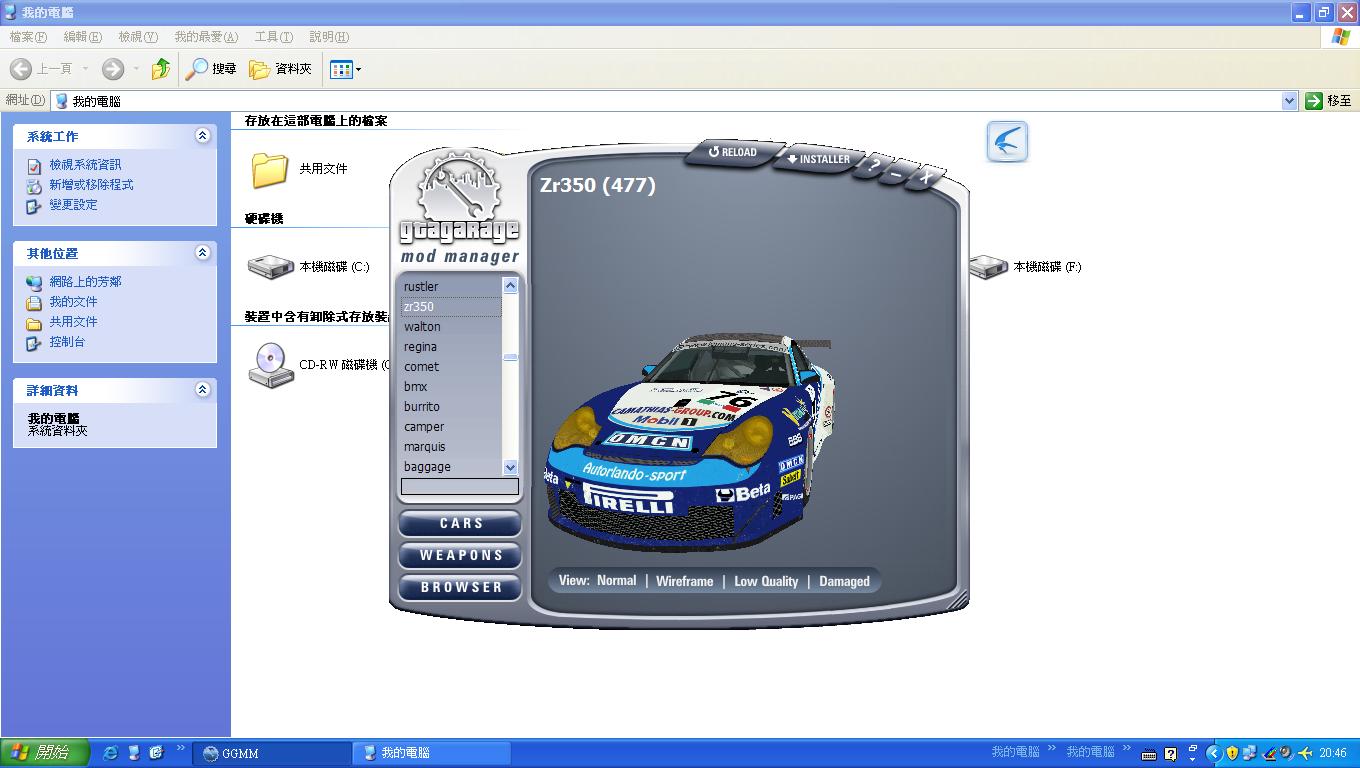Screen dimensions: 1360x768
Task: Select walton in the car list
Action: 451,327
